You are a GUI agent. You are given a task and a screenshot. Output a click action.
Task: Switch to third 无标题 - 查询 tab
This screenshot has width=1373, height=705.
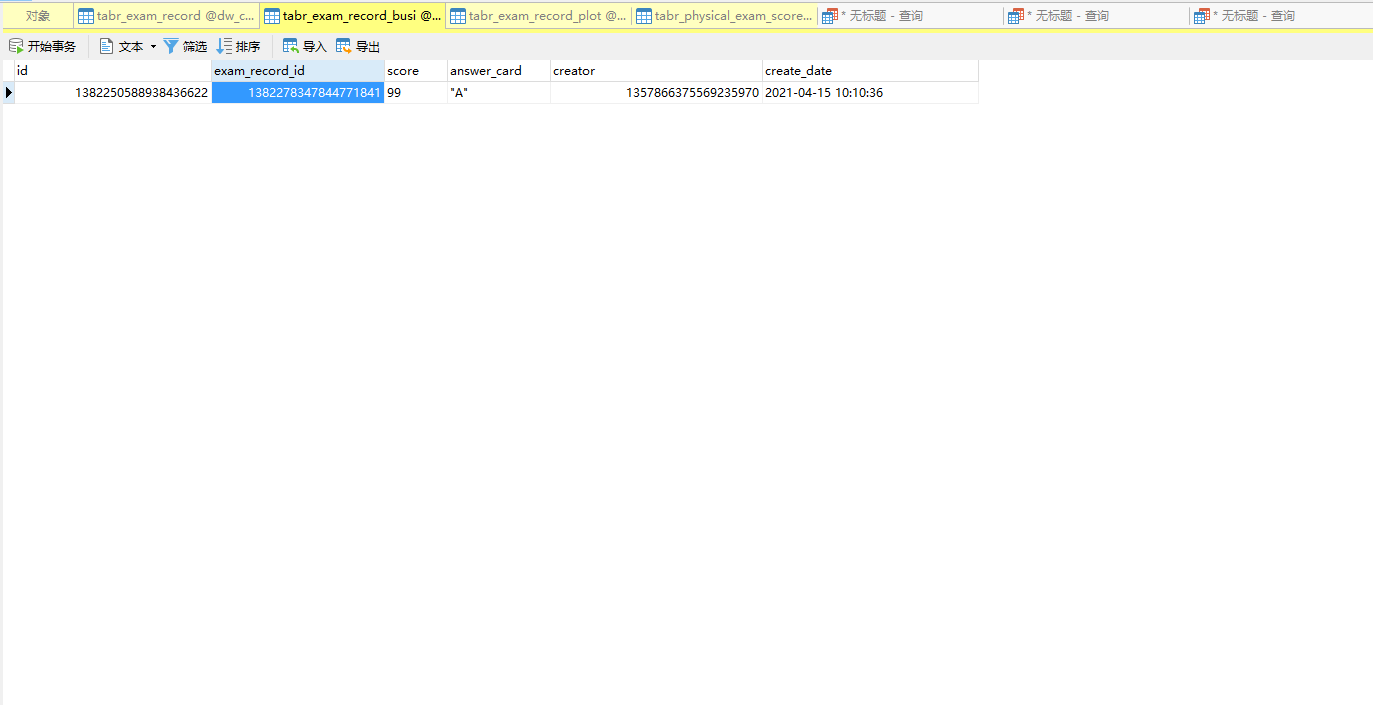click(x=1281, y=16)
